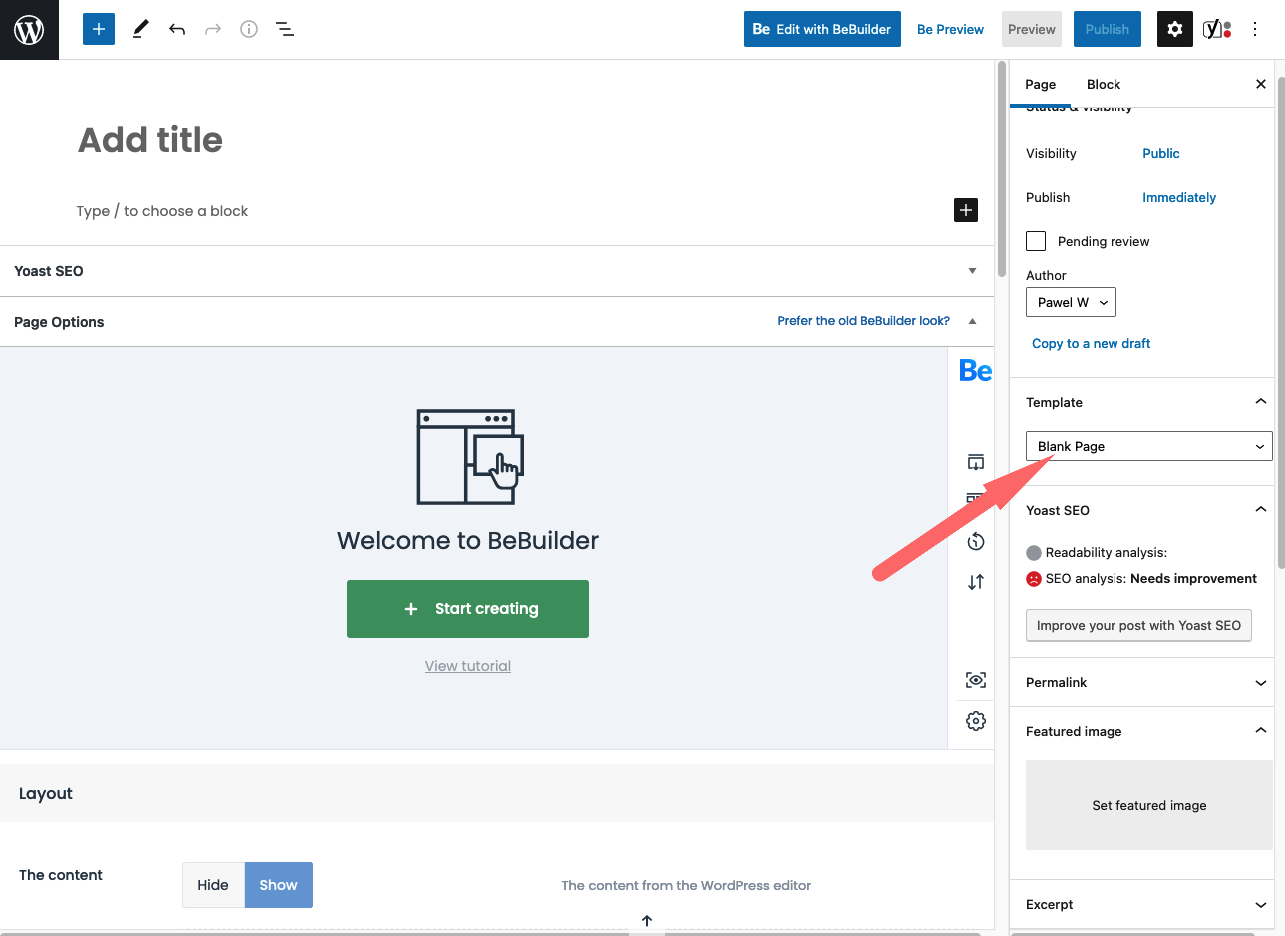Toggle the Settings gear in top bar
The width and height of the screenshot is (1285, 936).
(x=1175, y=29)
